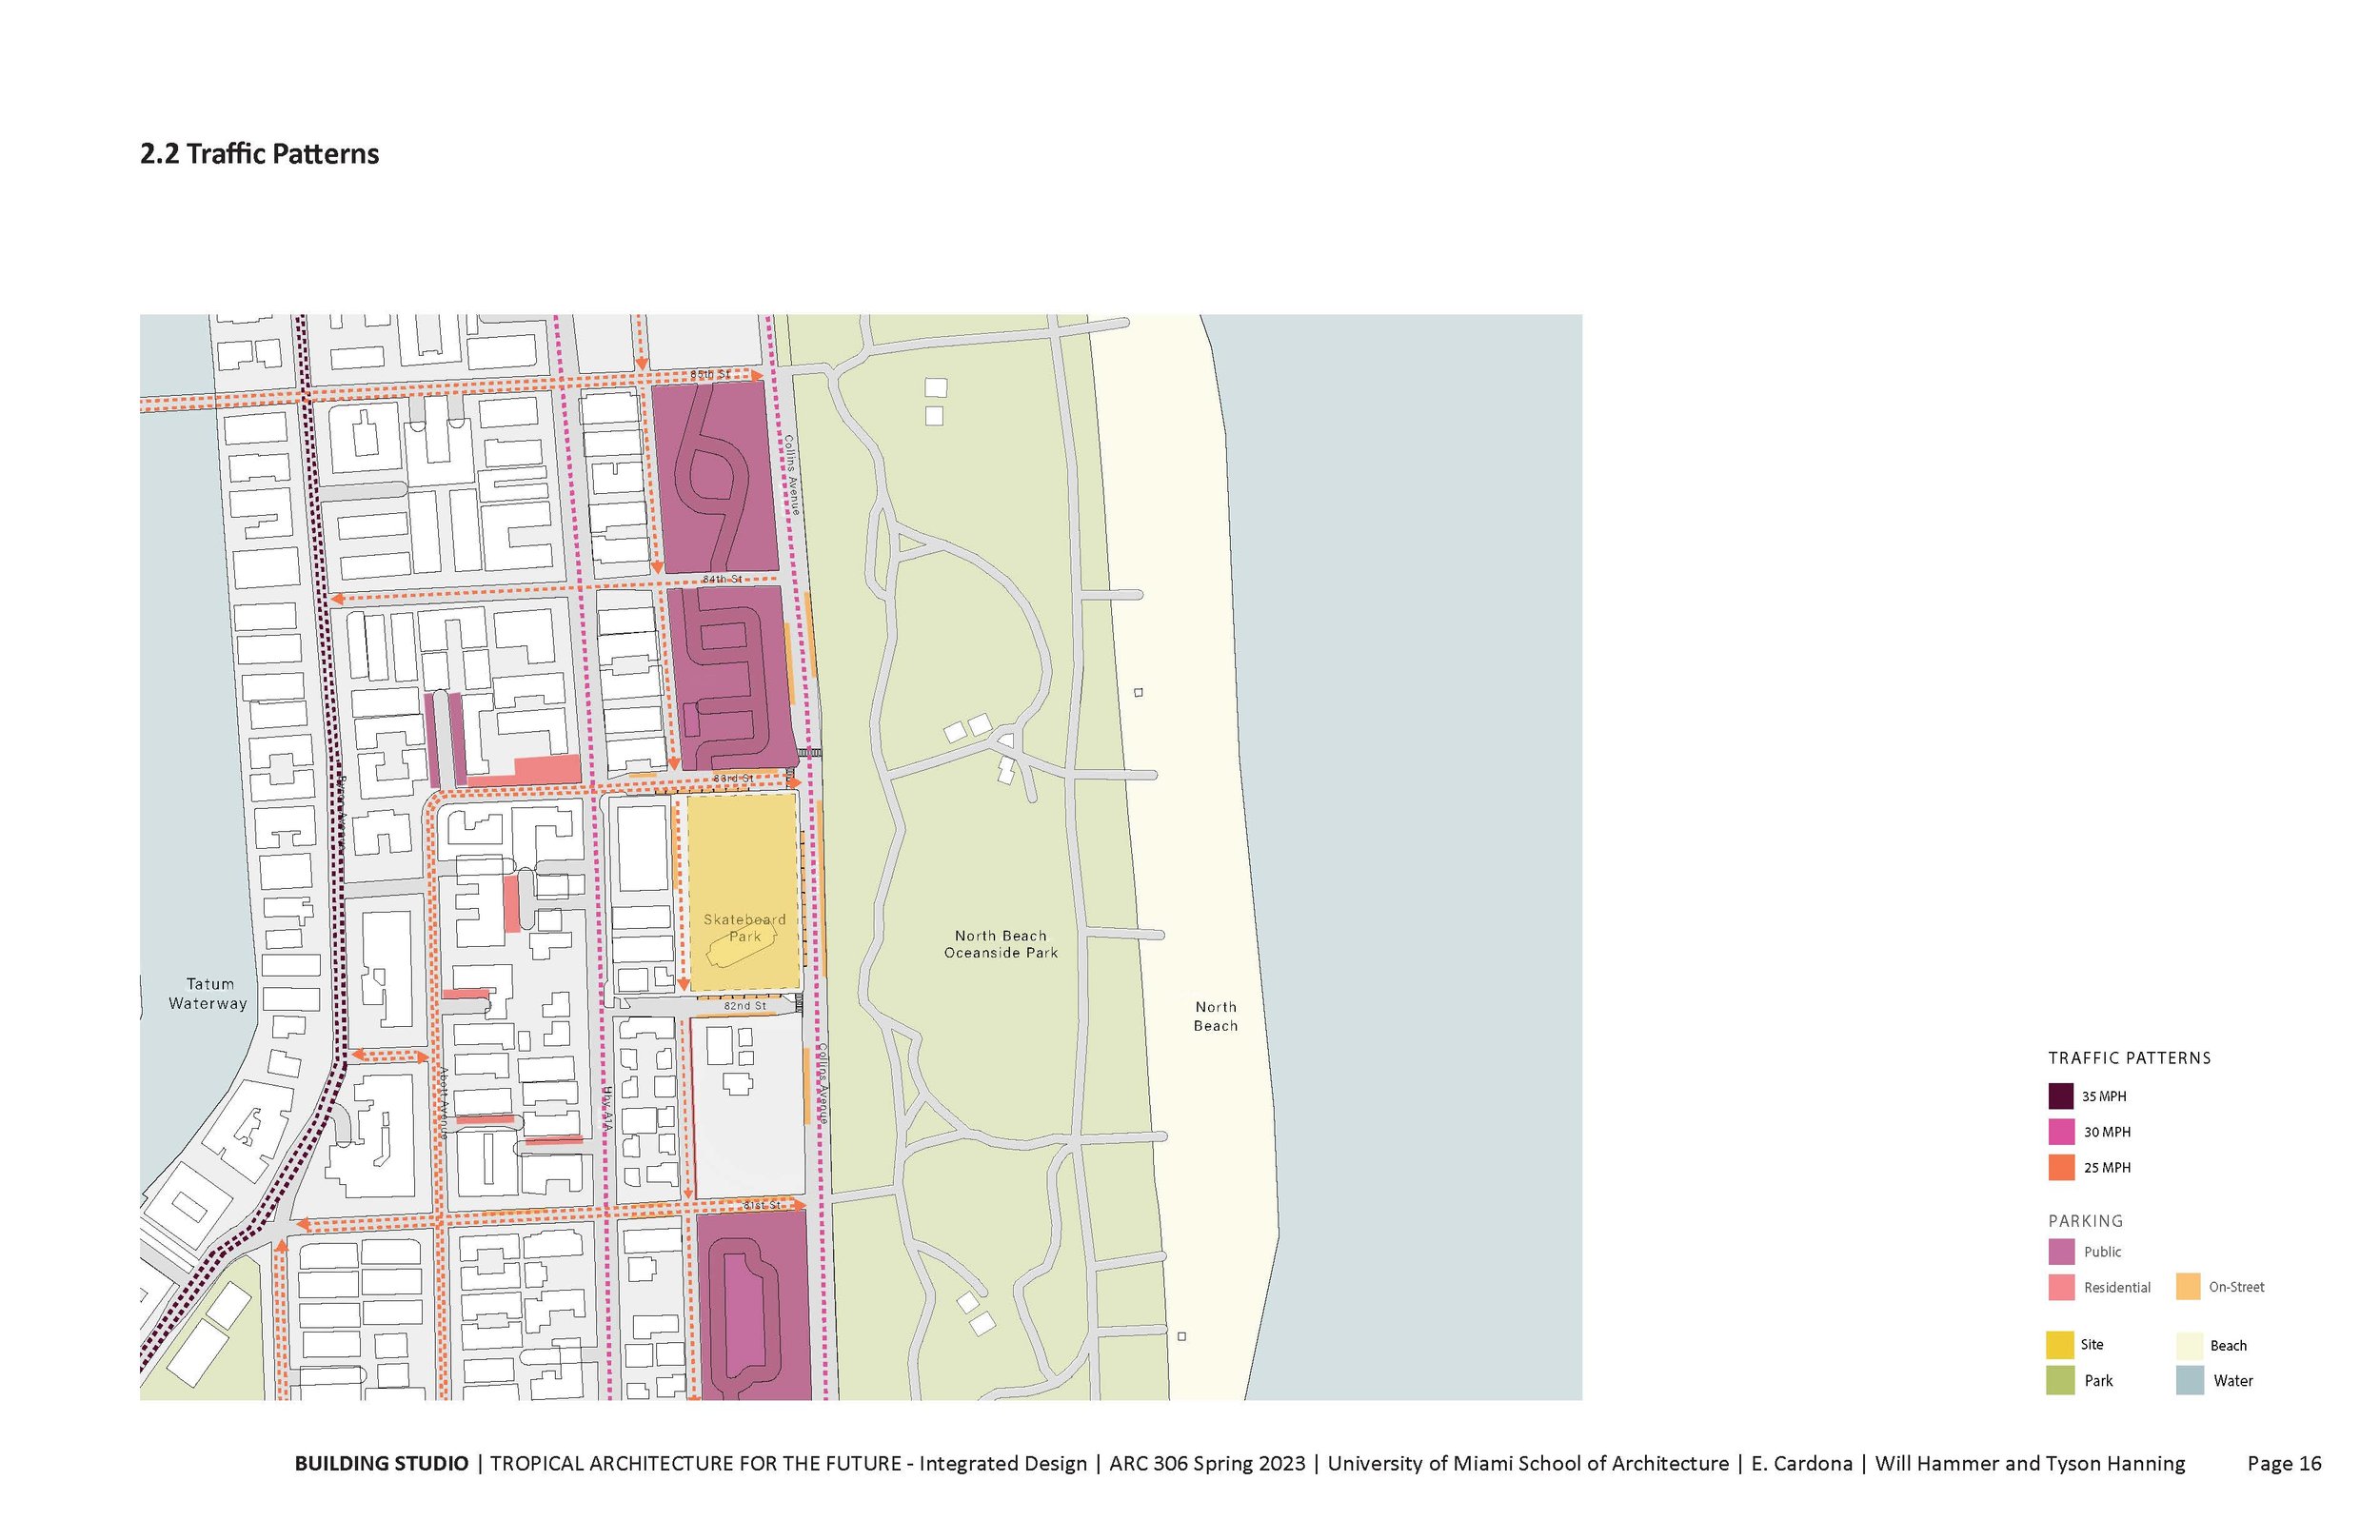Click the 25 MPH orange legend swatch
Screen dimensions: 2380x1540
point(2060,1167)
